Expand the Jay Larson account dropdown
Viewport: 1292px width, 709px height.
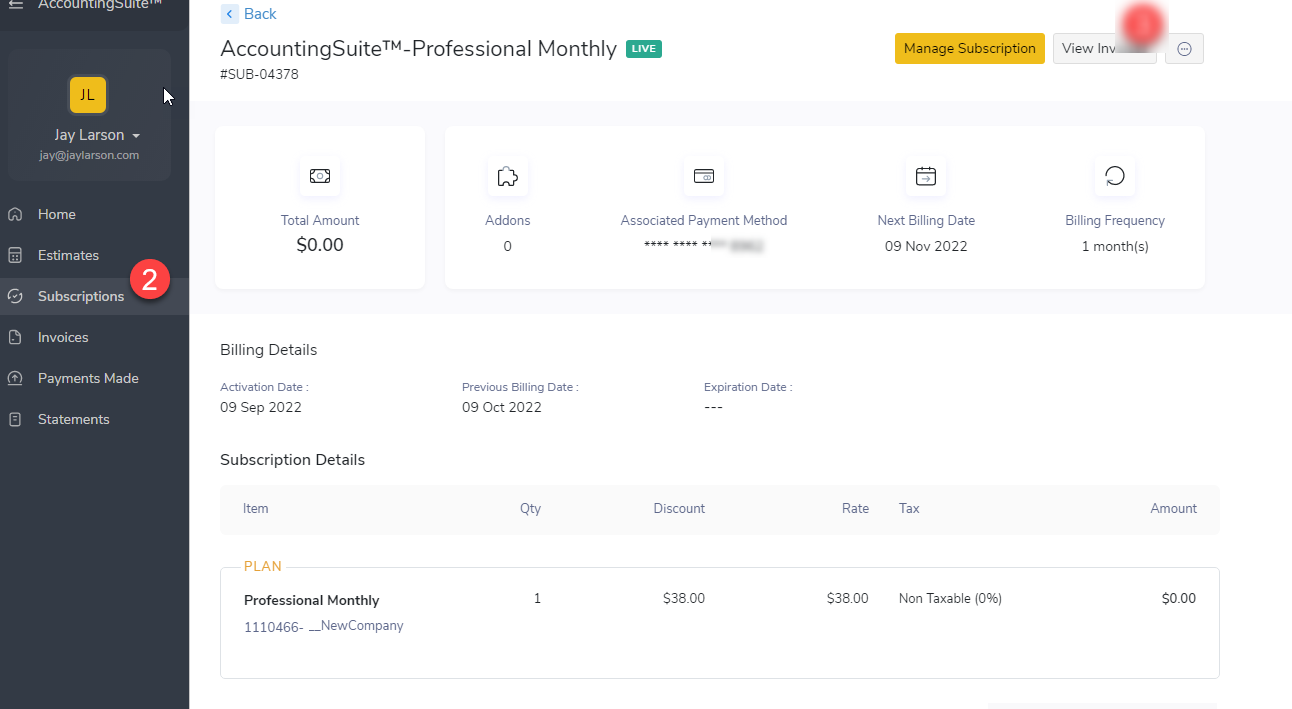tap(97, 135)
